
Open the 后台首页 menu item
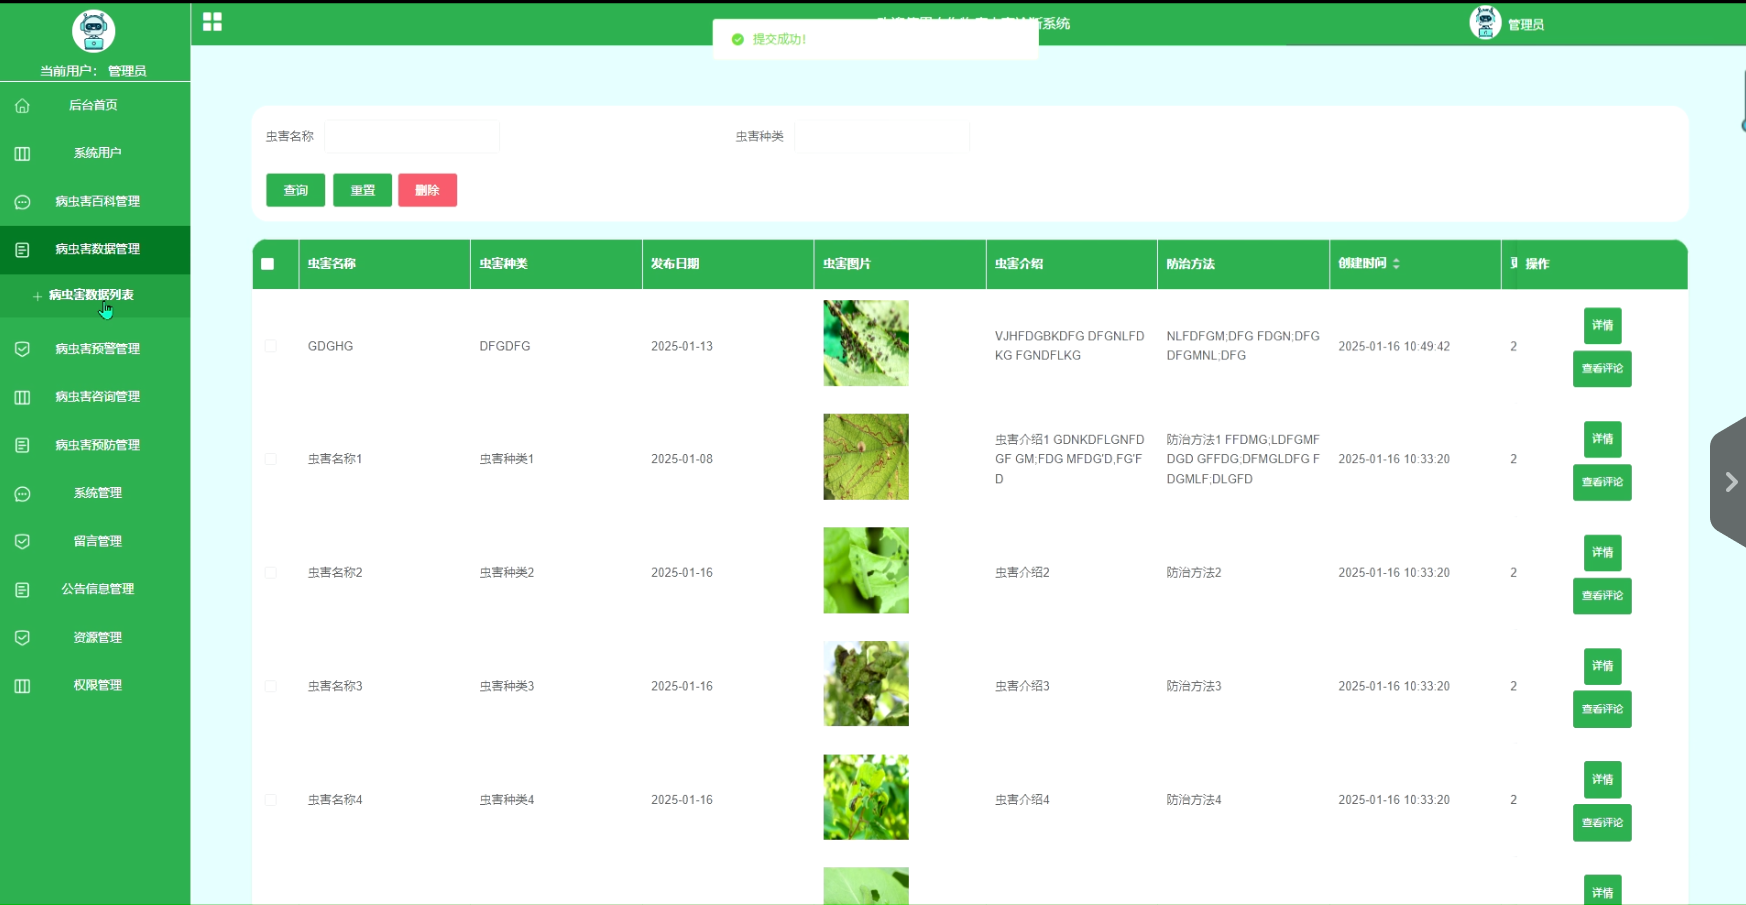pos(95,105)
